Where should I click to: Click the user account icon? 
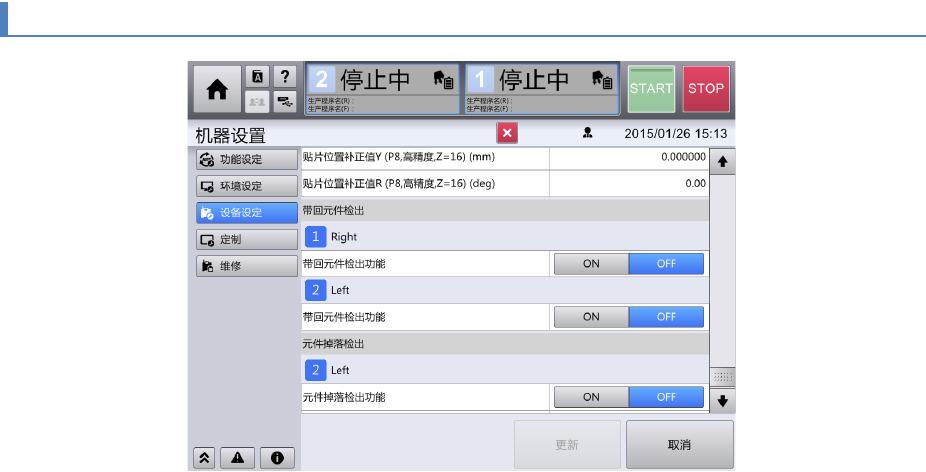(588, 133)
